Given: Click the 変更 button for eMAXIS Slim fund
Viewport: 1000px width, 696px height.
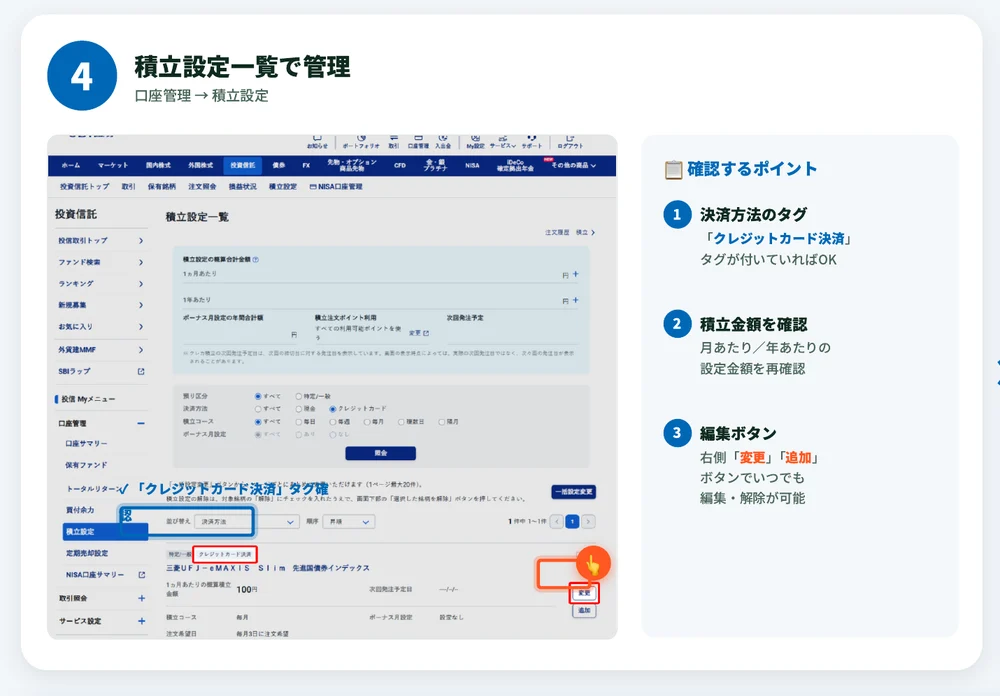Looking at the screenshot, I should (584, 593).
